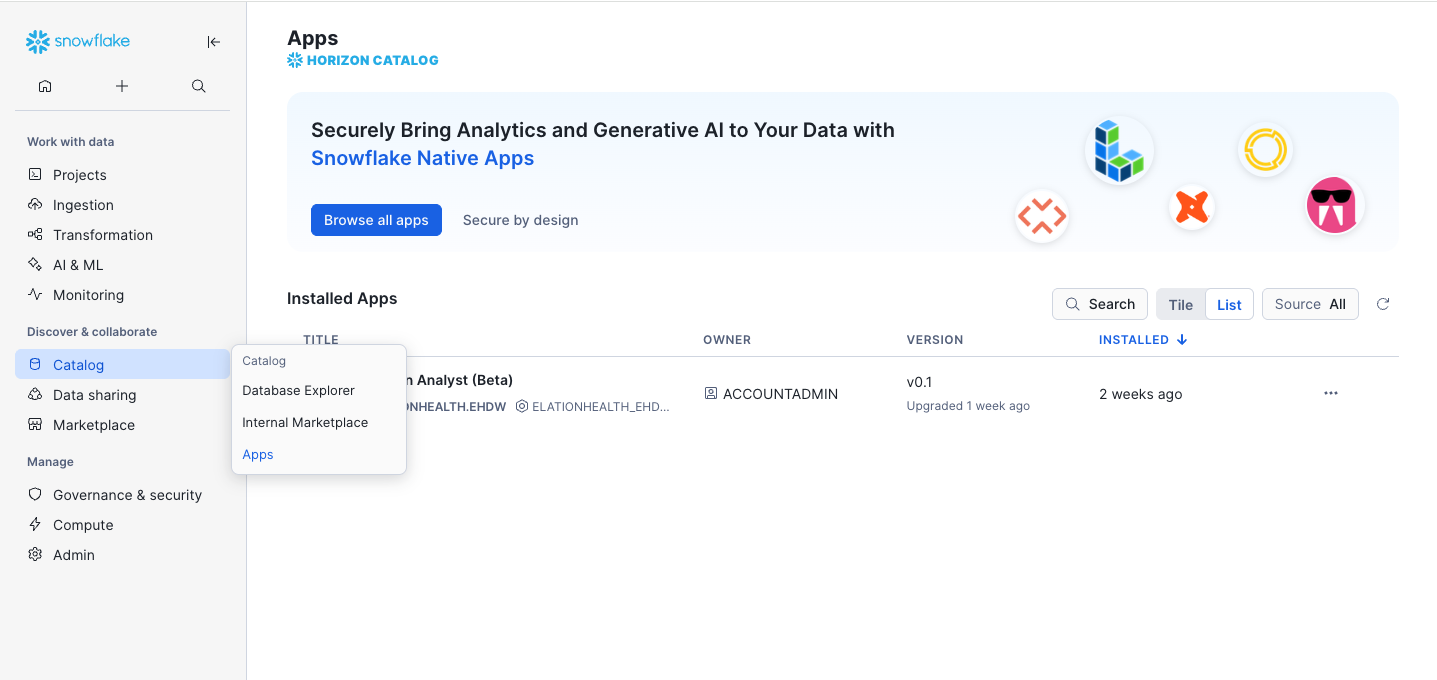Click the Horizon Catalog snowflake icon
Image resolution: width=1437 pixels, height=680 pixels.
pyautogui.click(x=295, y=60)
